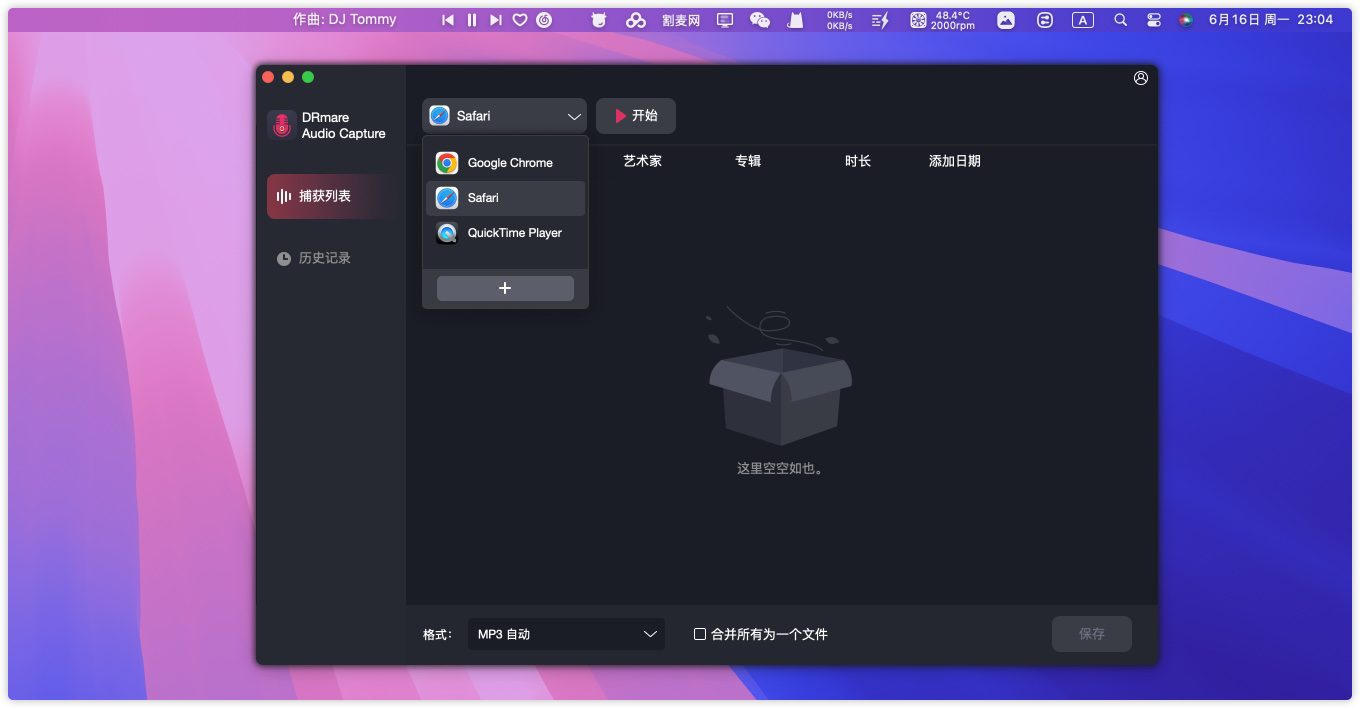
Task: Sort by 艺术家 column header
Action: click(x=642, y=161)
